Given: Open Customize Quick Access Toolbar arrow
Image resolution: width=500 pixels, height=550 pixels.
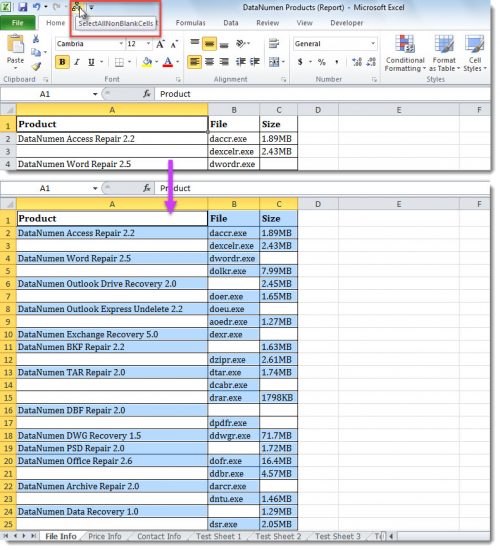Looking at the screenshot, I should (91, 7).
